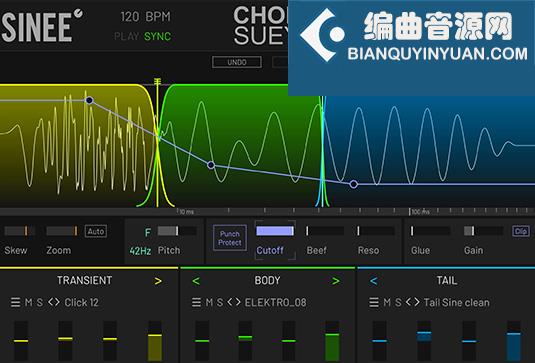This screenshot has width=535, height=363.
Task: Solo the Transient layer with S
Action: [40, 302]
